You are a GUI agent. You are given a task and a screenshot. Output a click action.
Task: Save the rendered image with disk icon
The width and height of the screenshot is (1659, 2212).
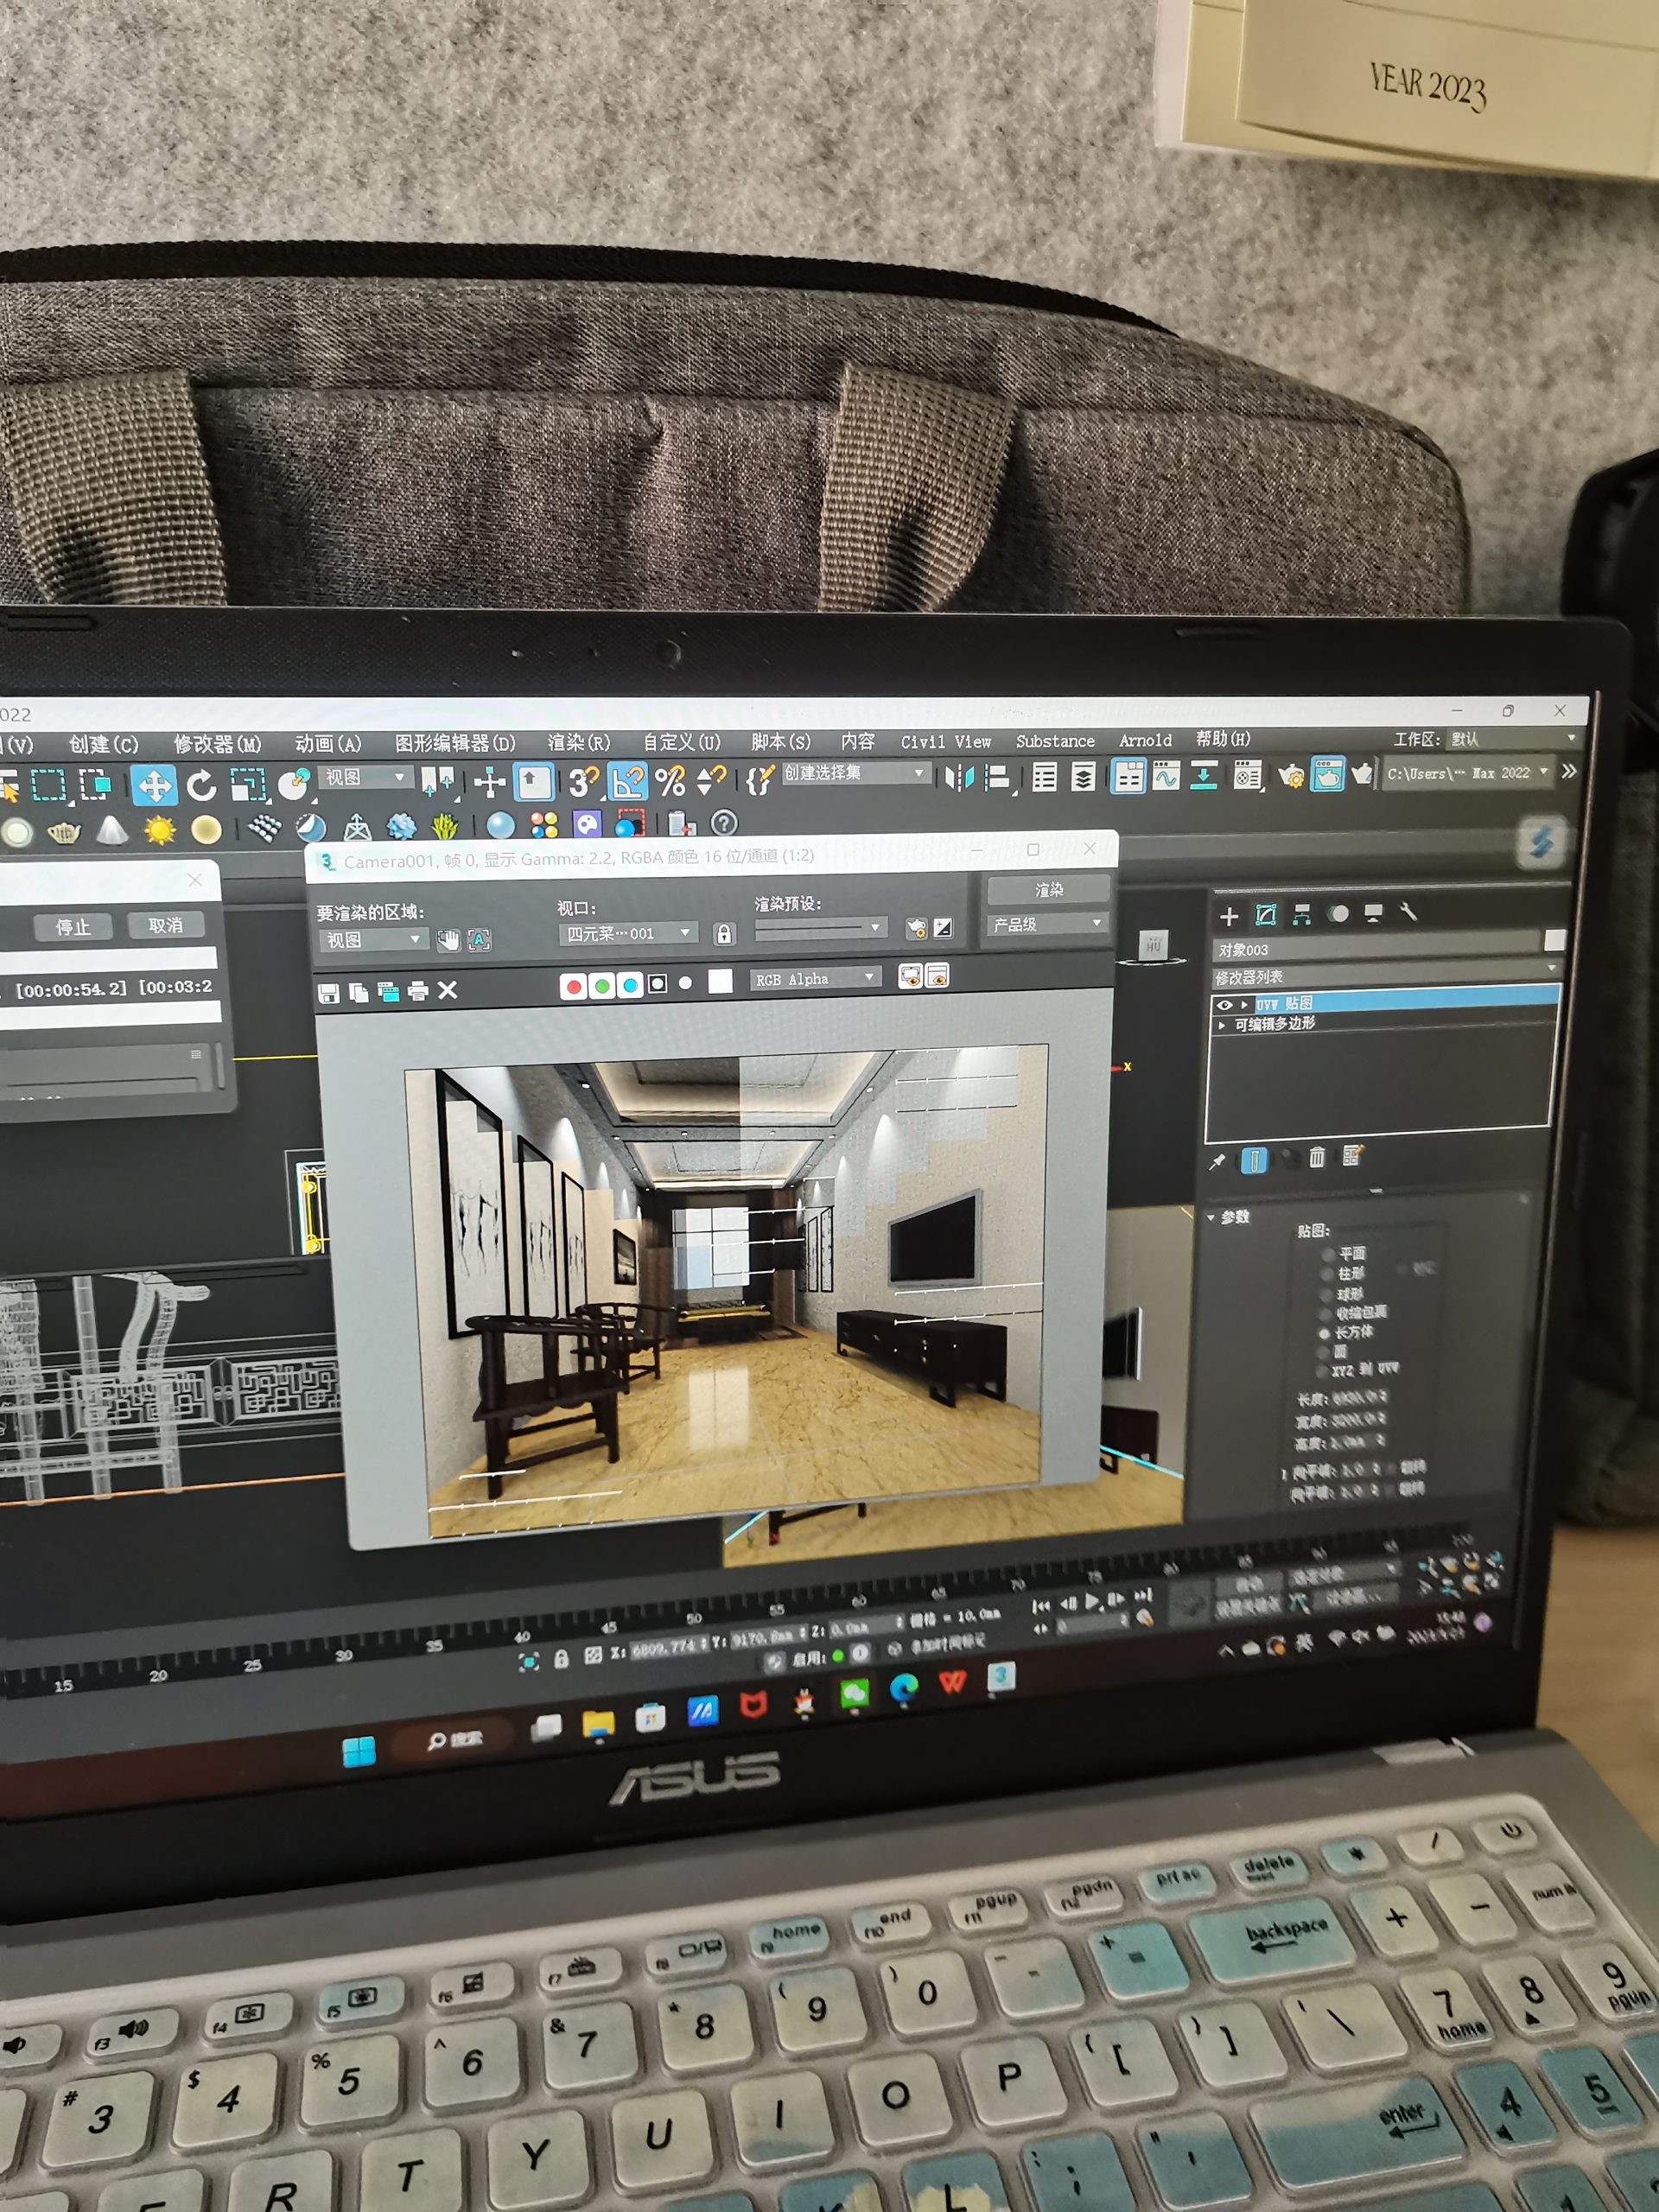tap(328, 992)
